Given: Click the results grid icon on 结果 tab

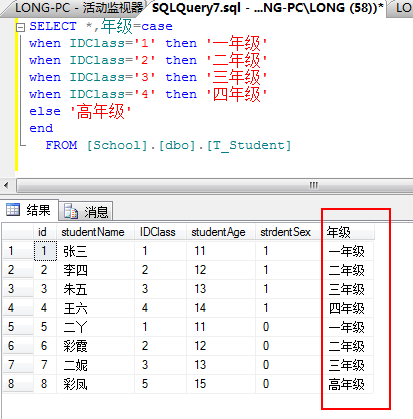Looking at the screenshot, I should (13, 210).
